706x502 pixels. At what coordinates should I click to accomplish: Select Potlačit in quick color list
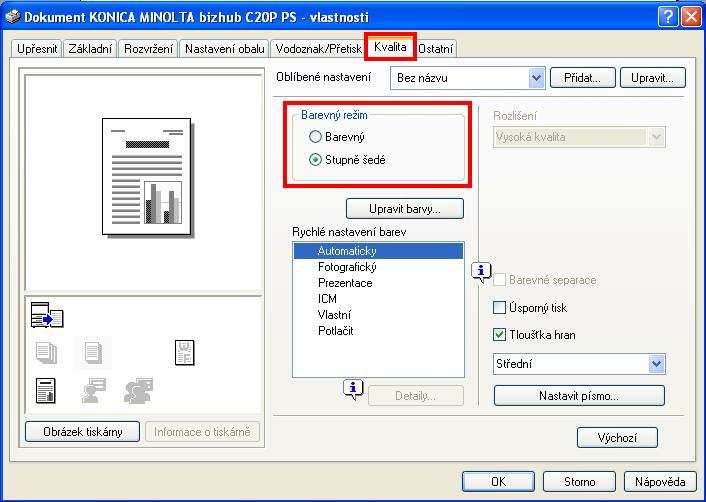pyautogui.click(x=378, y=330)
